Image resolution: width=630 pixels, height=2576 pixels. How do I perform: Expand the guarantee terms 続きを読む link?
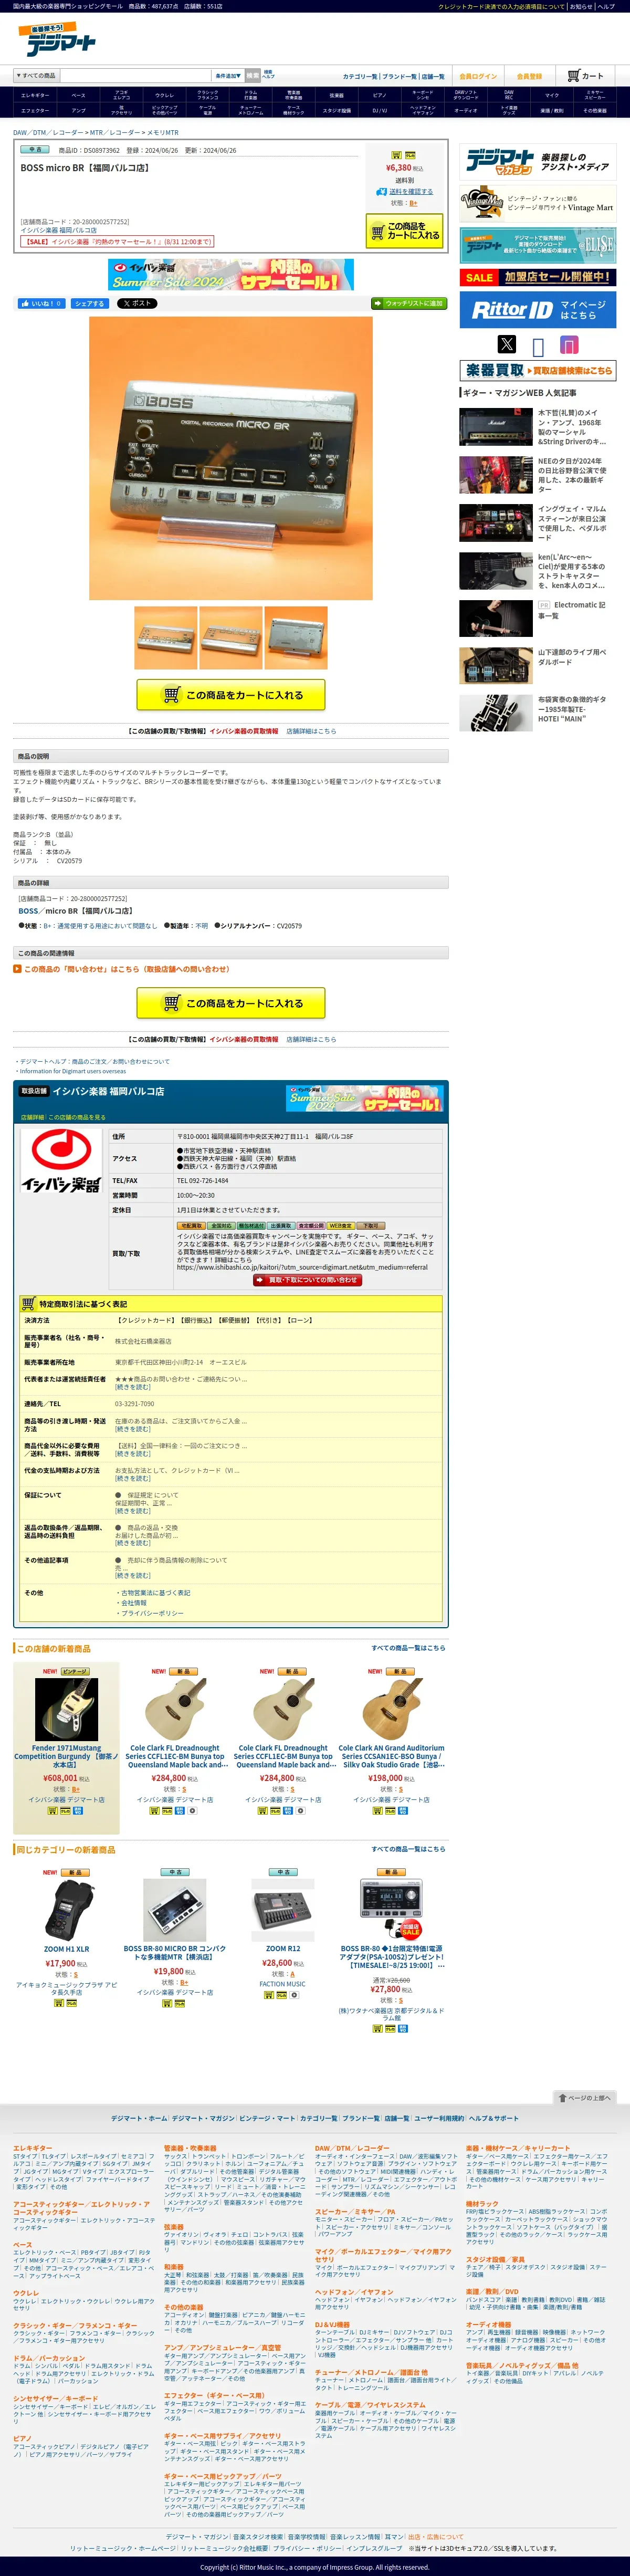pyautogui.click(x=132, y=1511)
